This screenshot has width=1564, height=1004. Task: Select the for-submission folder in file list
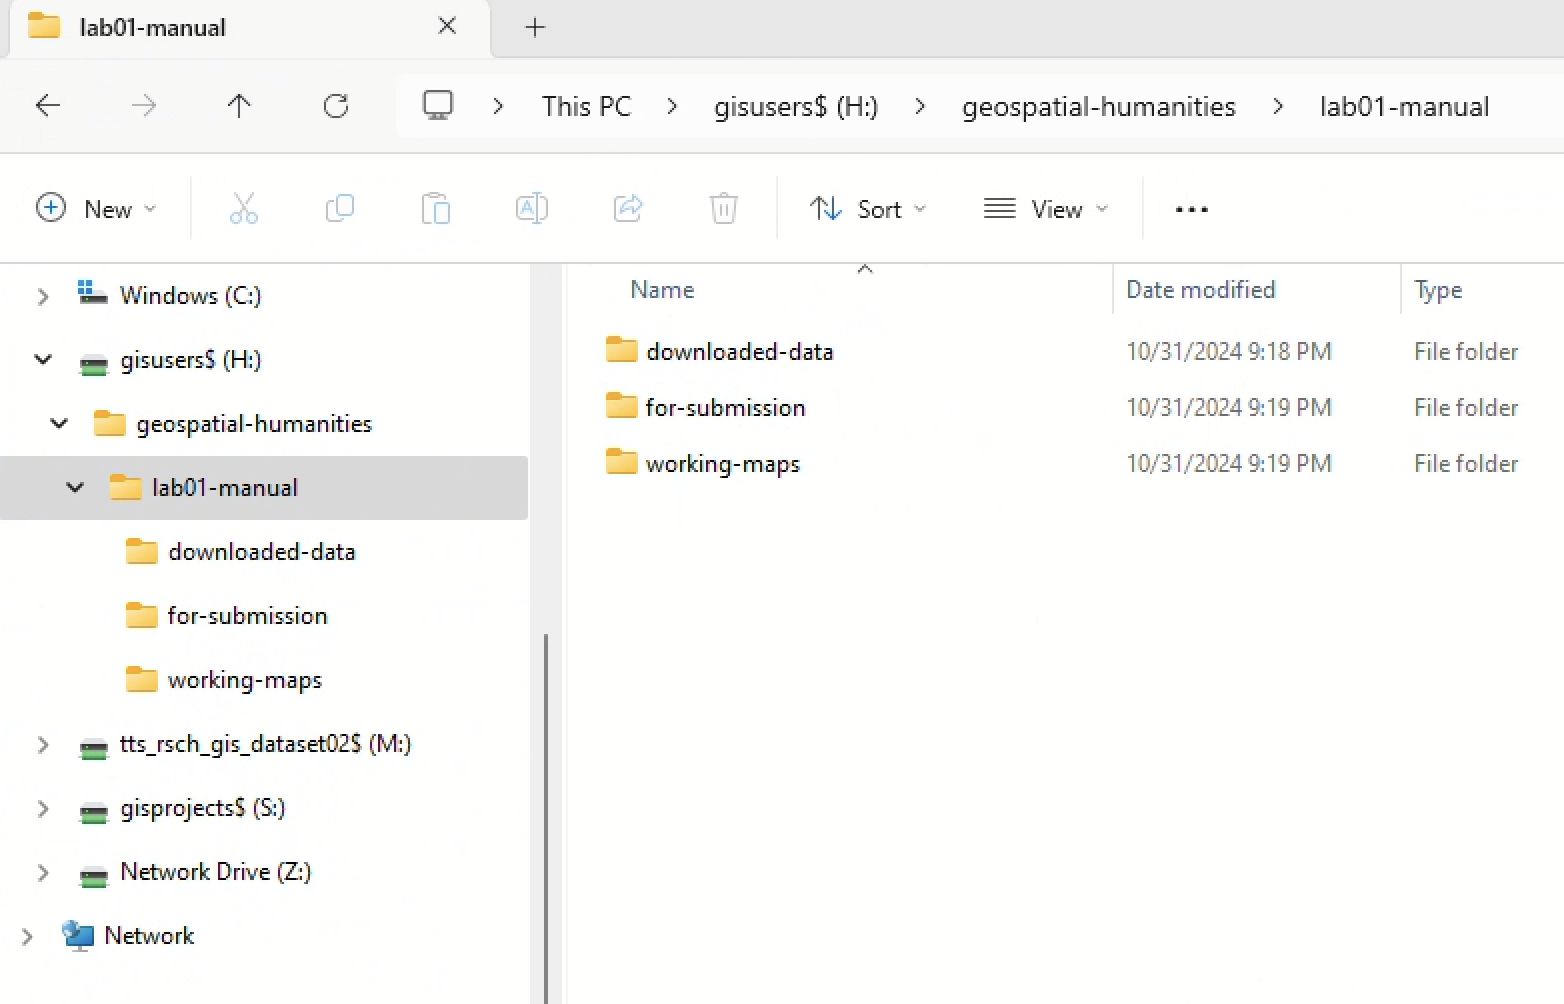[x=725, y=408]
